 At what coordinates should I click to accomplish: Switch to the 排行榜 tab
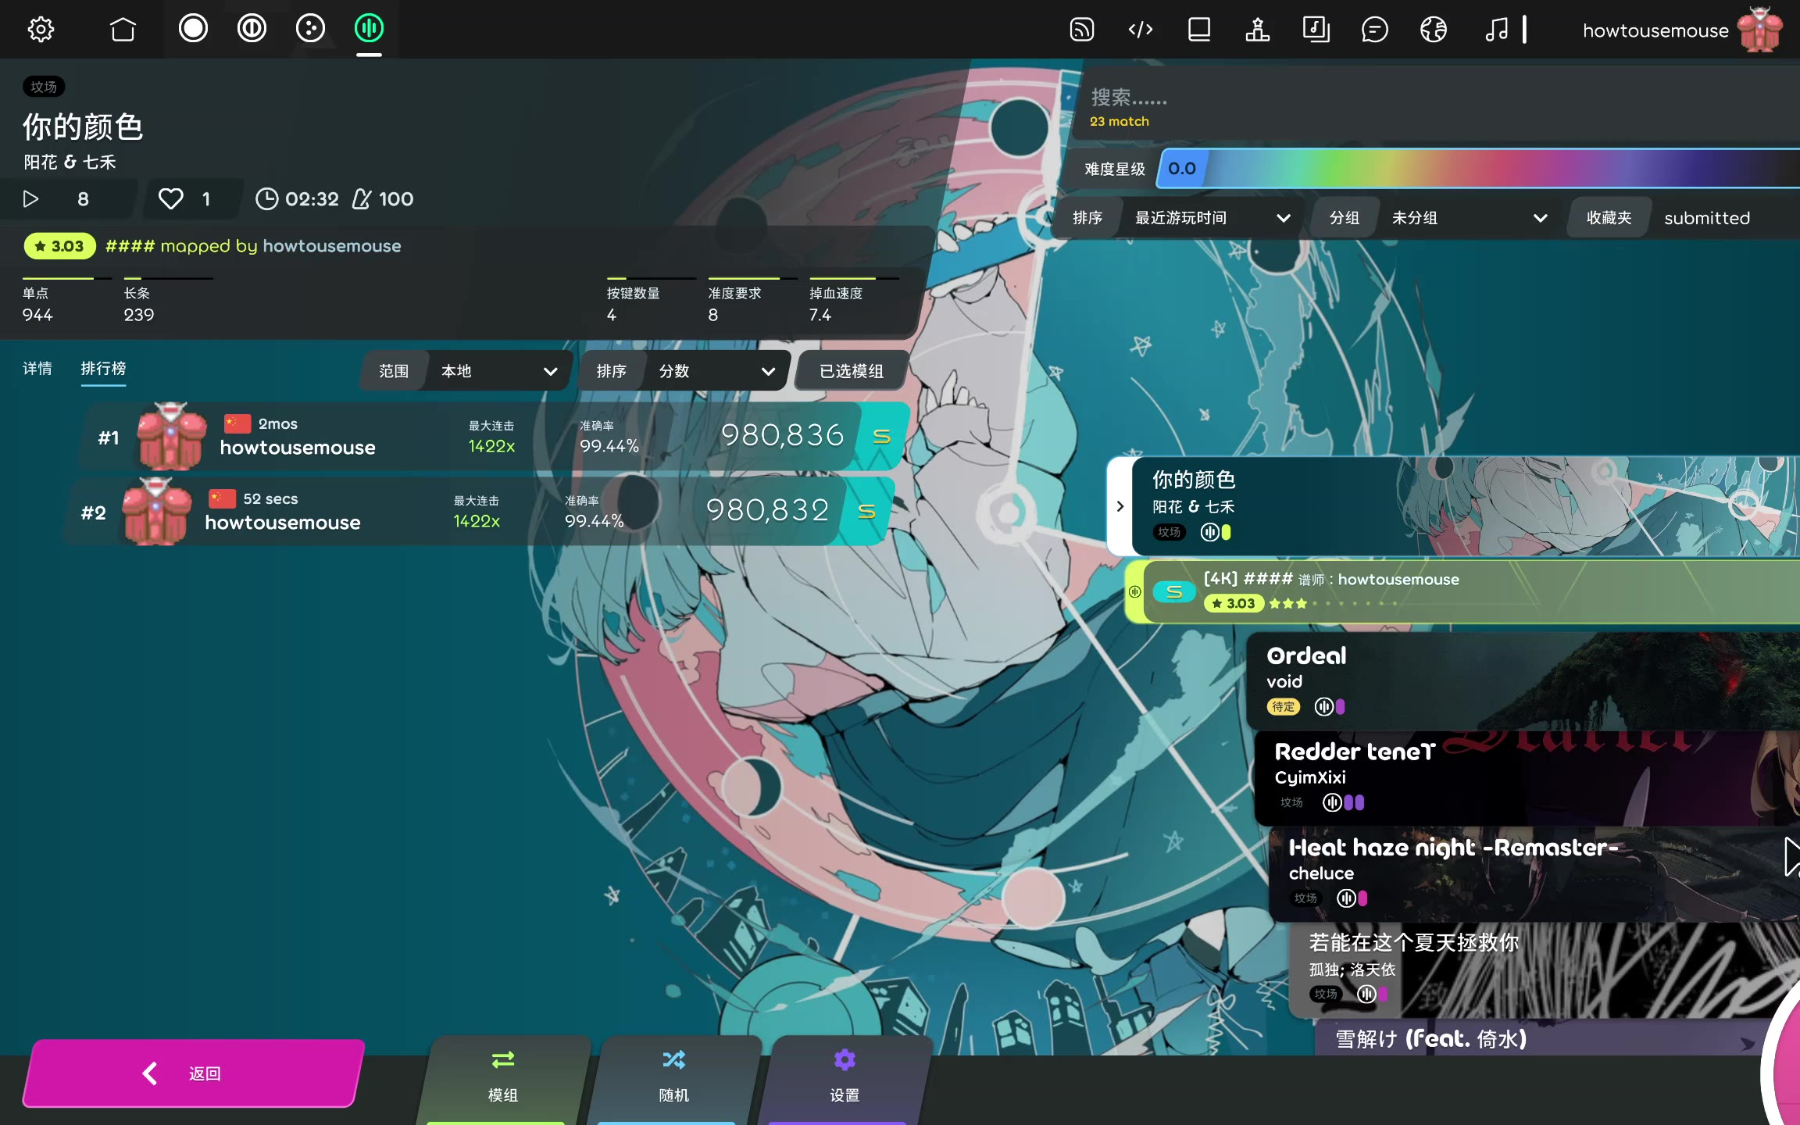(103, 369)
